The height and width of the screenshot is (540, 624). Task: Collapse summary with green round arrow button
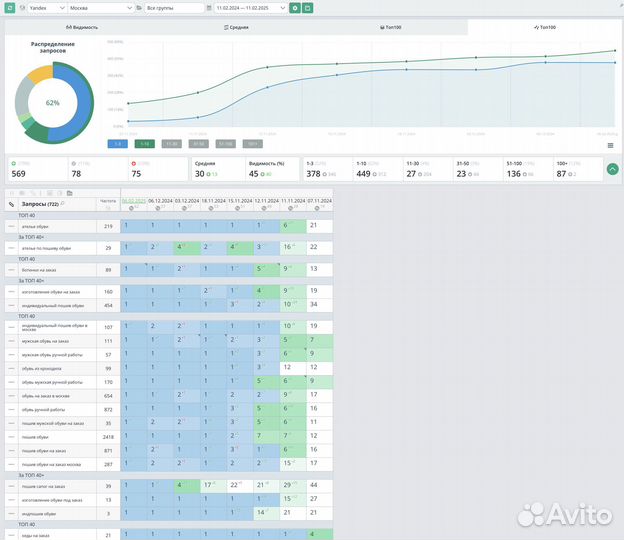click(x=612, y=169)
